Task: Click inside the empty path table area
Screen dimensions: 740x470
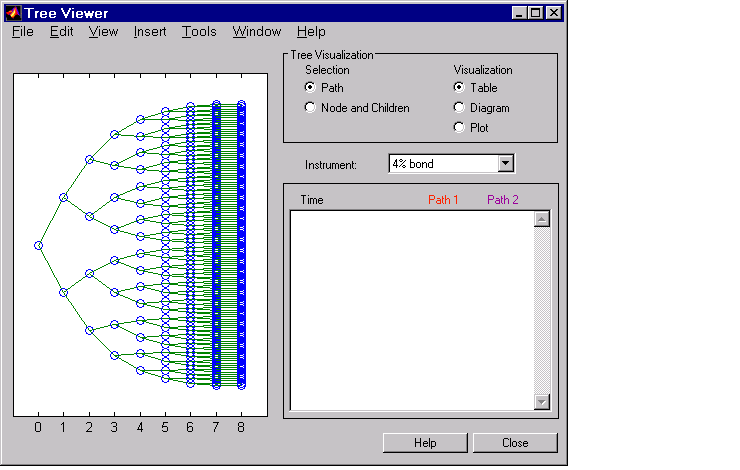Action: pyautogui.click(x=410, y=310)
